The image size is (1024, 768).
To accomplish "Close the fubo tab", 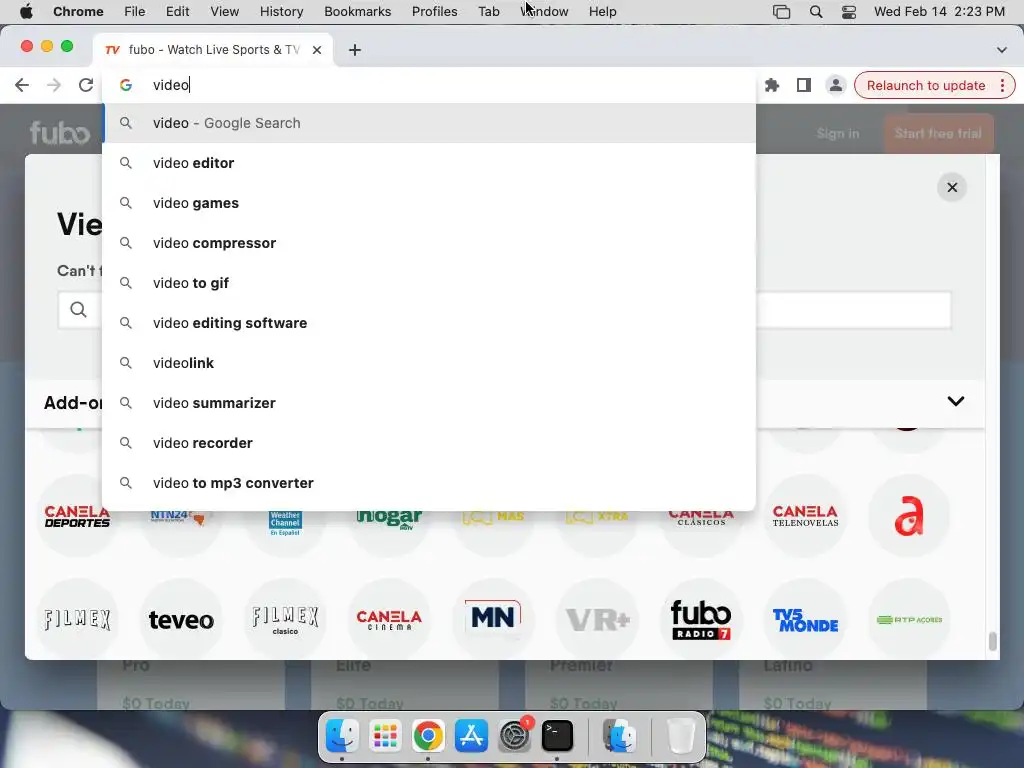I will tap(317, 50).
